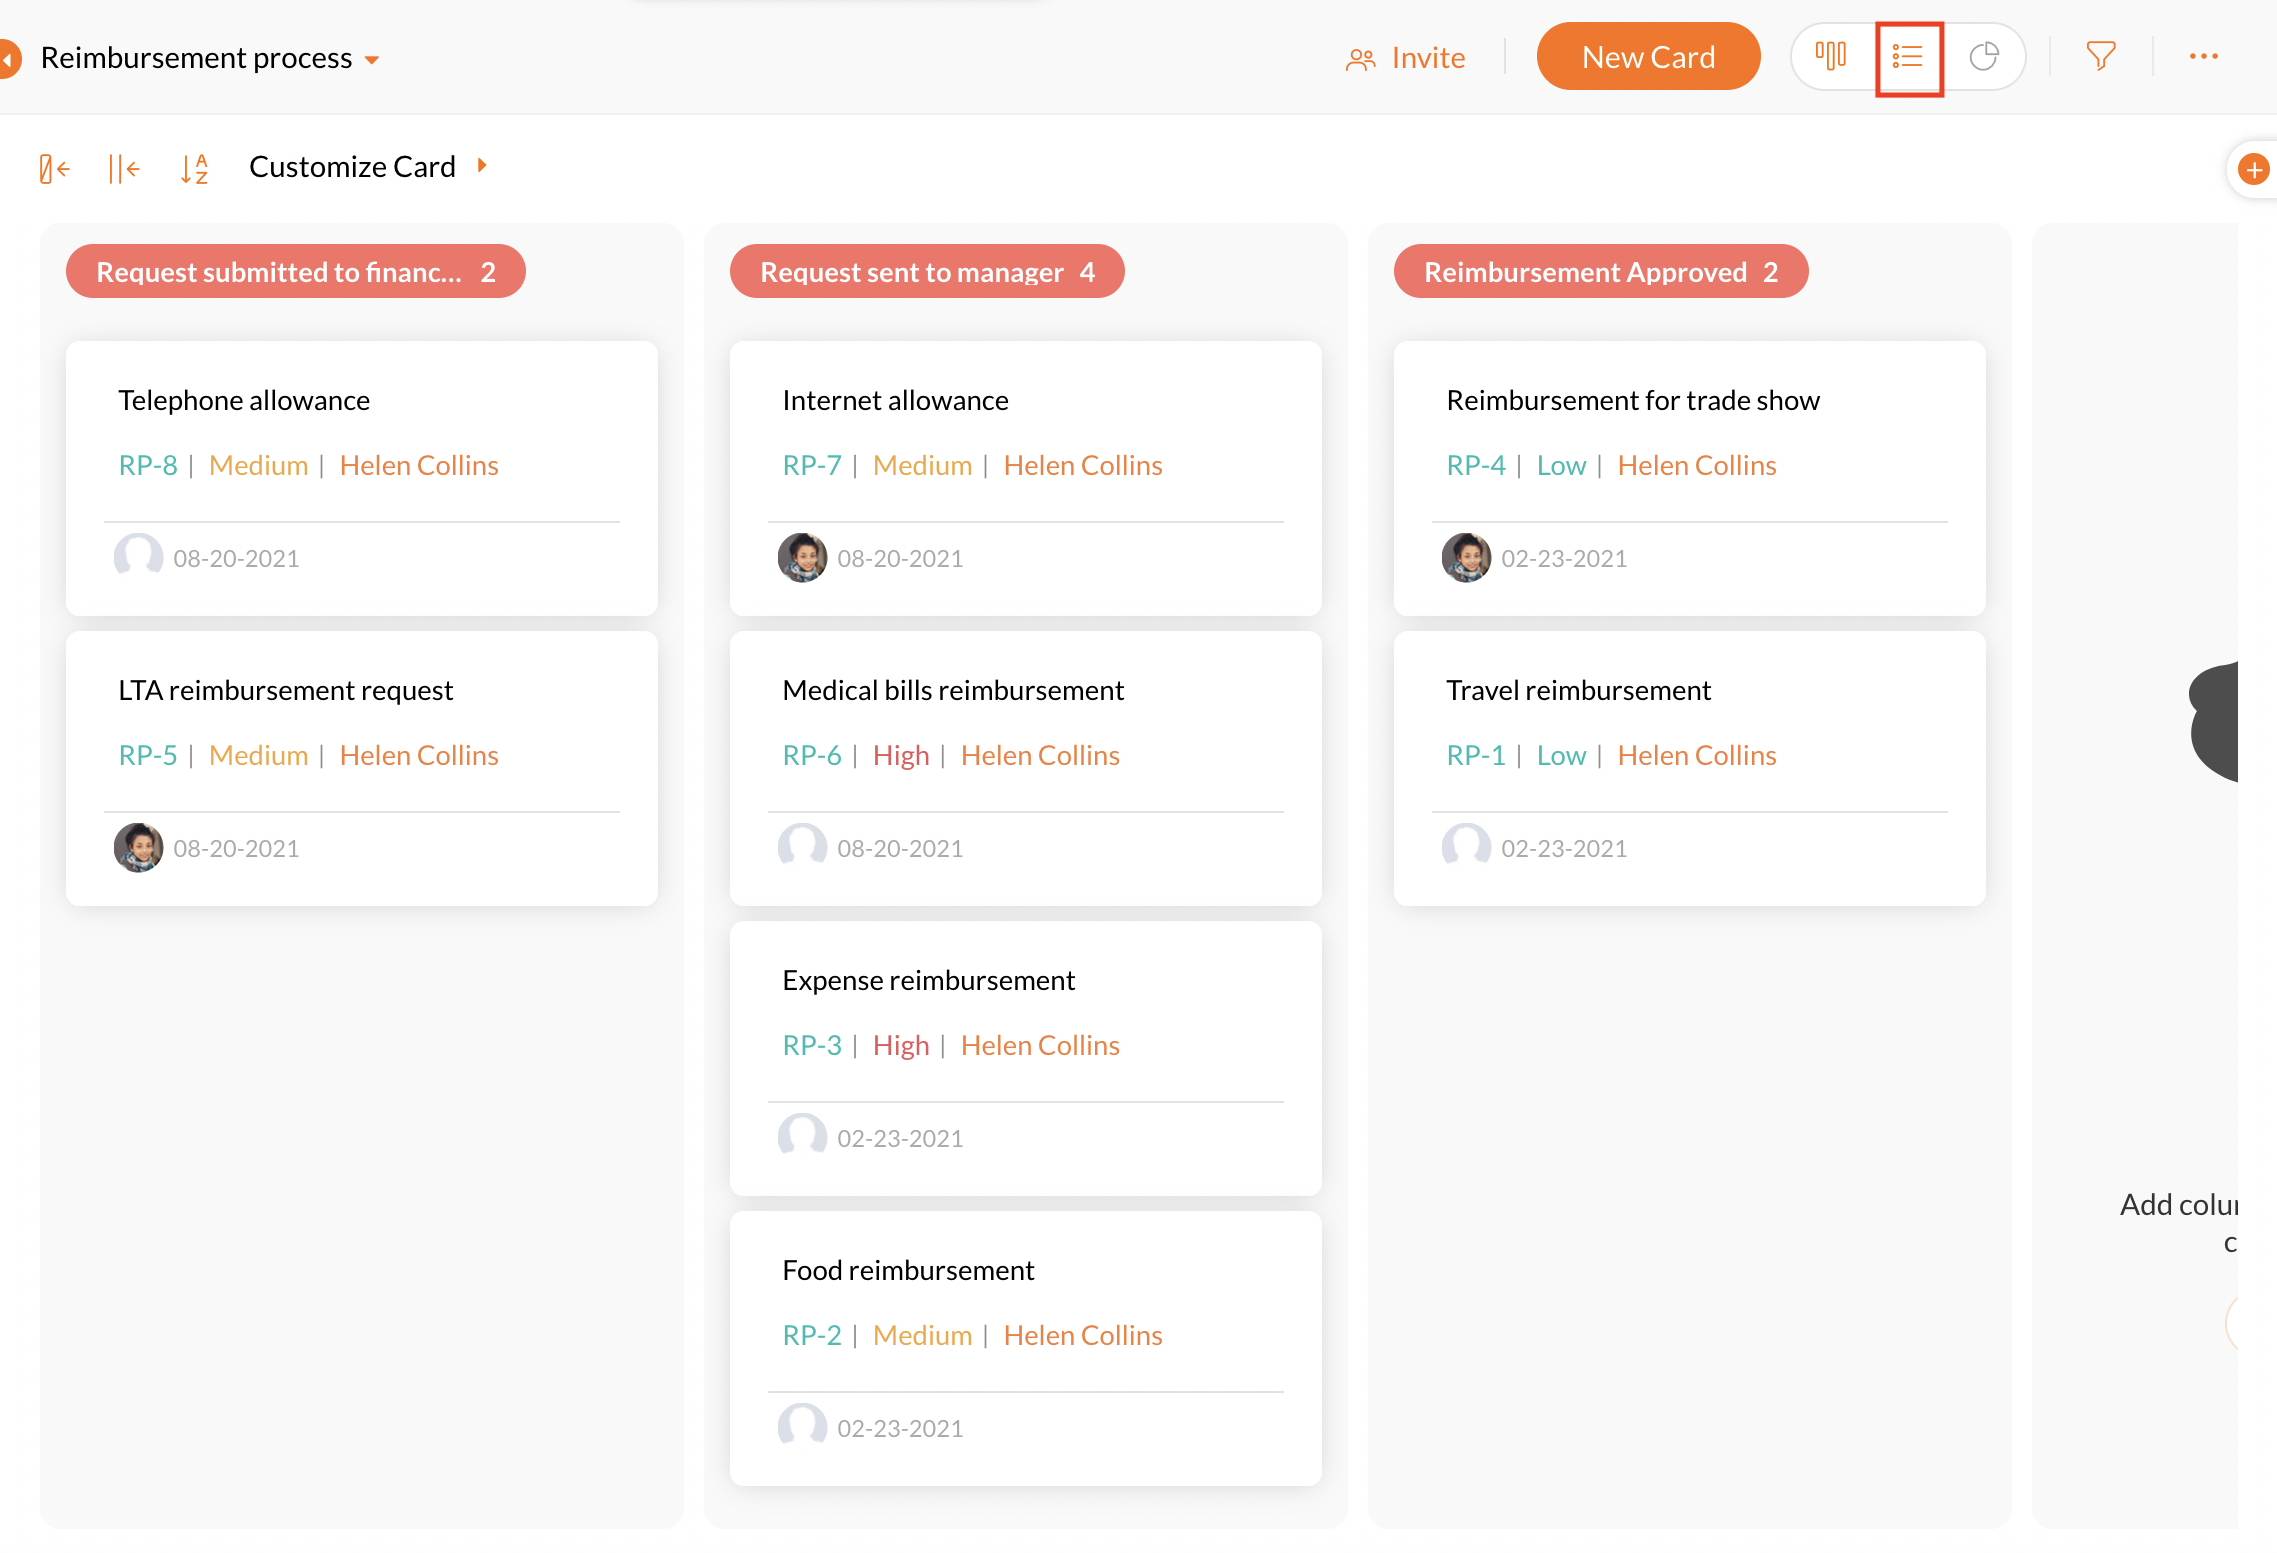Screen dimensions: 2277x1553
Task: Click the Invite people button
Action: click(x=1406, y=58)
